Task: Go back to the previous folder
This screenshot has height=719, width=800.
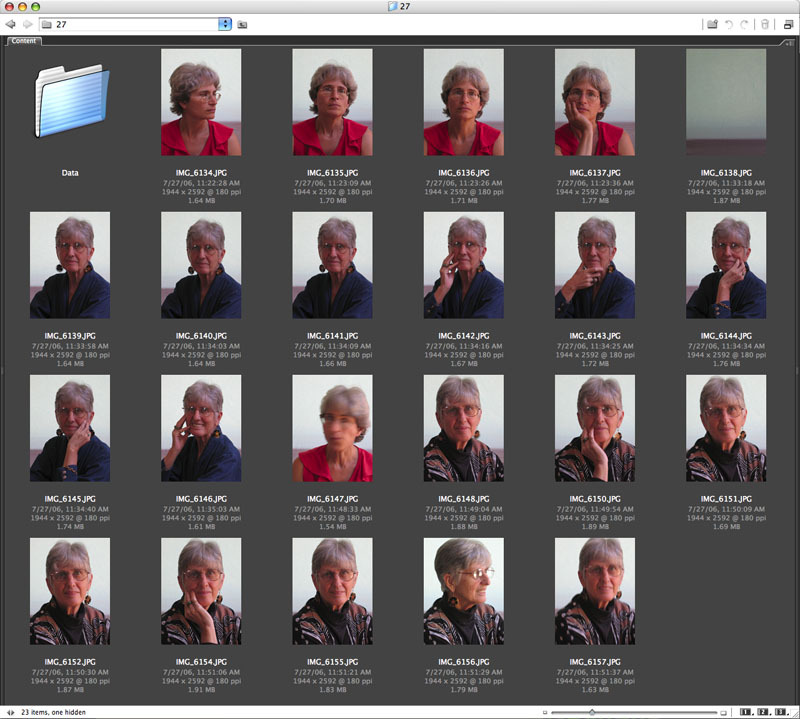Action: (11, 24)
